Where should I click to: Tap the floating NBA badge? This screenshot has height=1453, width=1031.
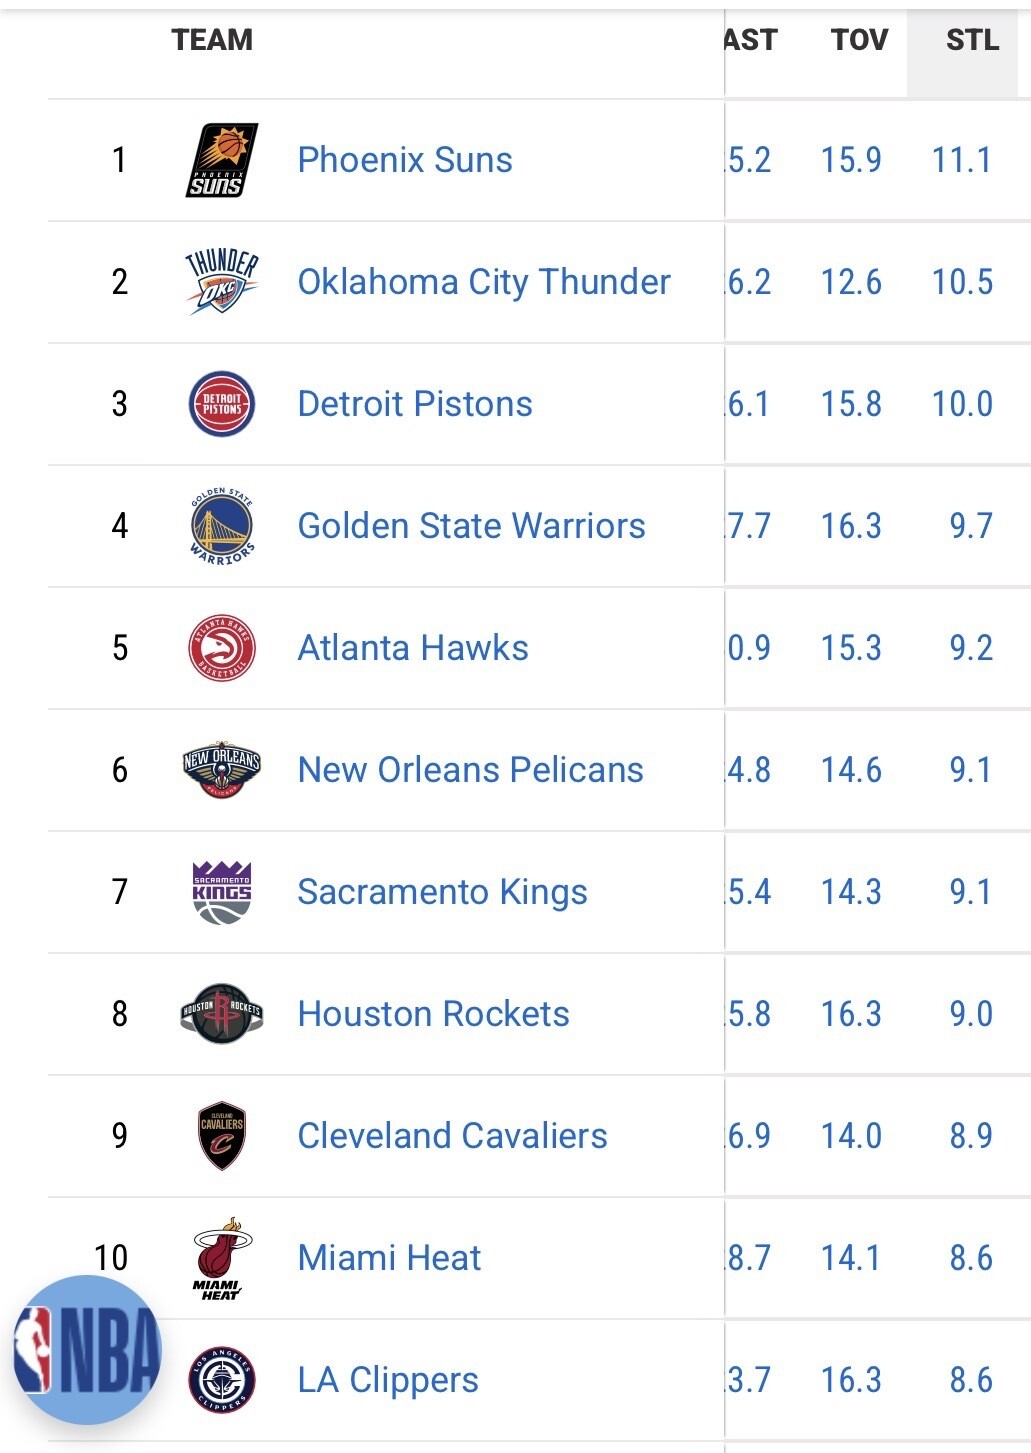(x=87, y=1350)
